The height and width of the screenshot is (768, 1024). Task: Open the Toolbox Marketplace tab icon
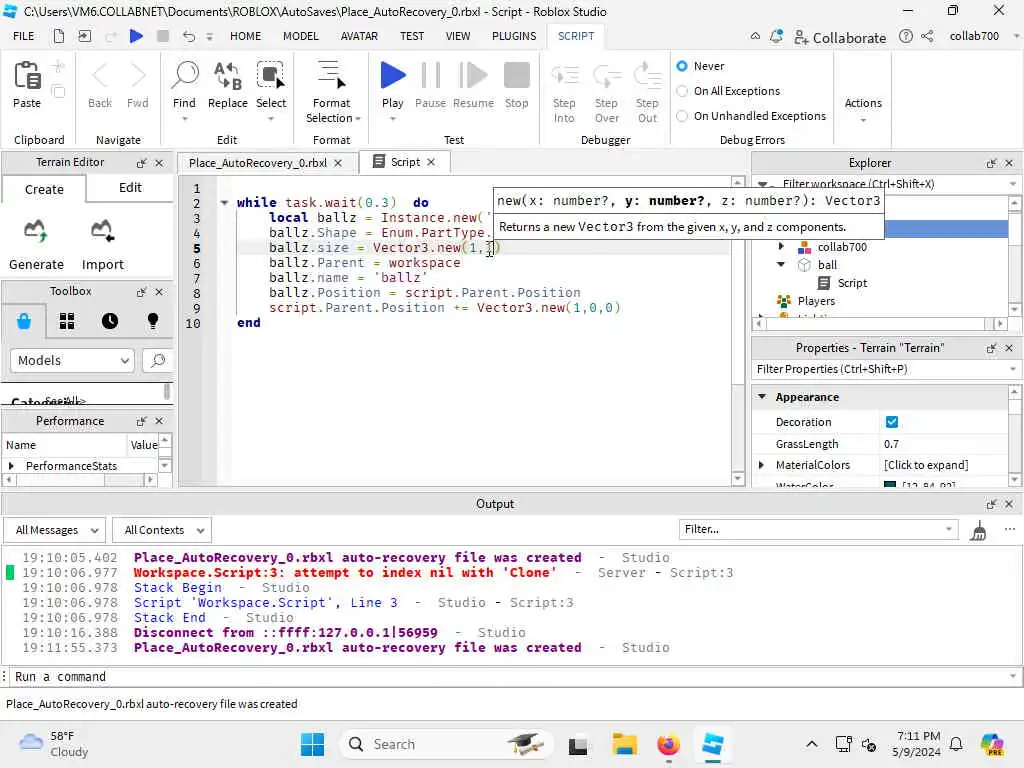(24, 321)
